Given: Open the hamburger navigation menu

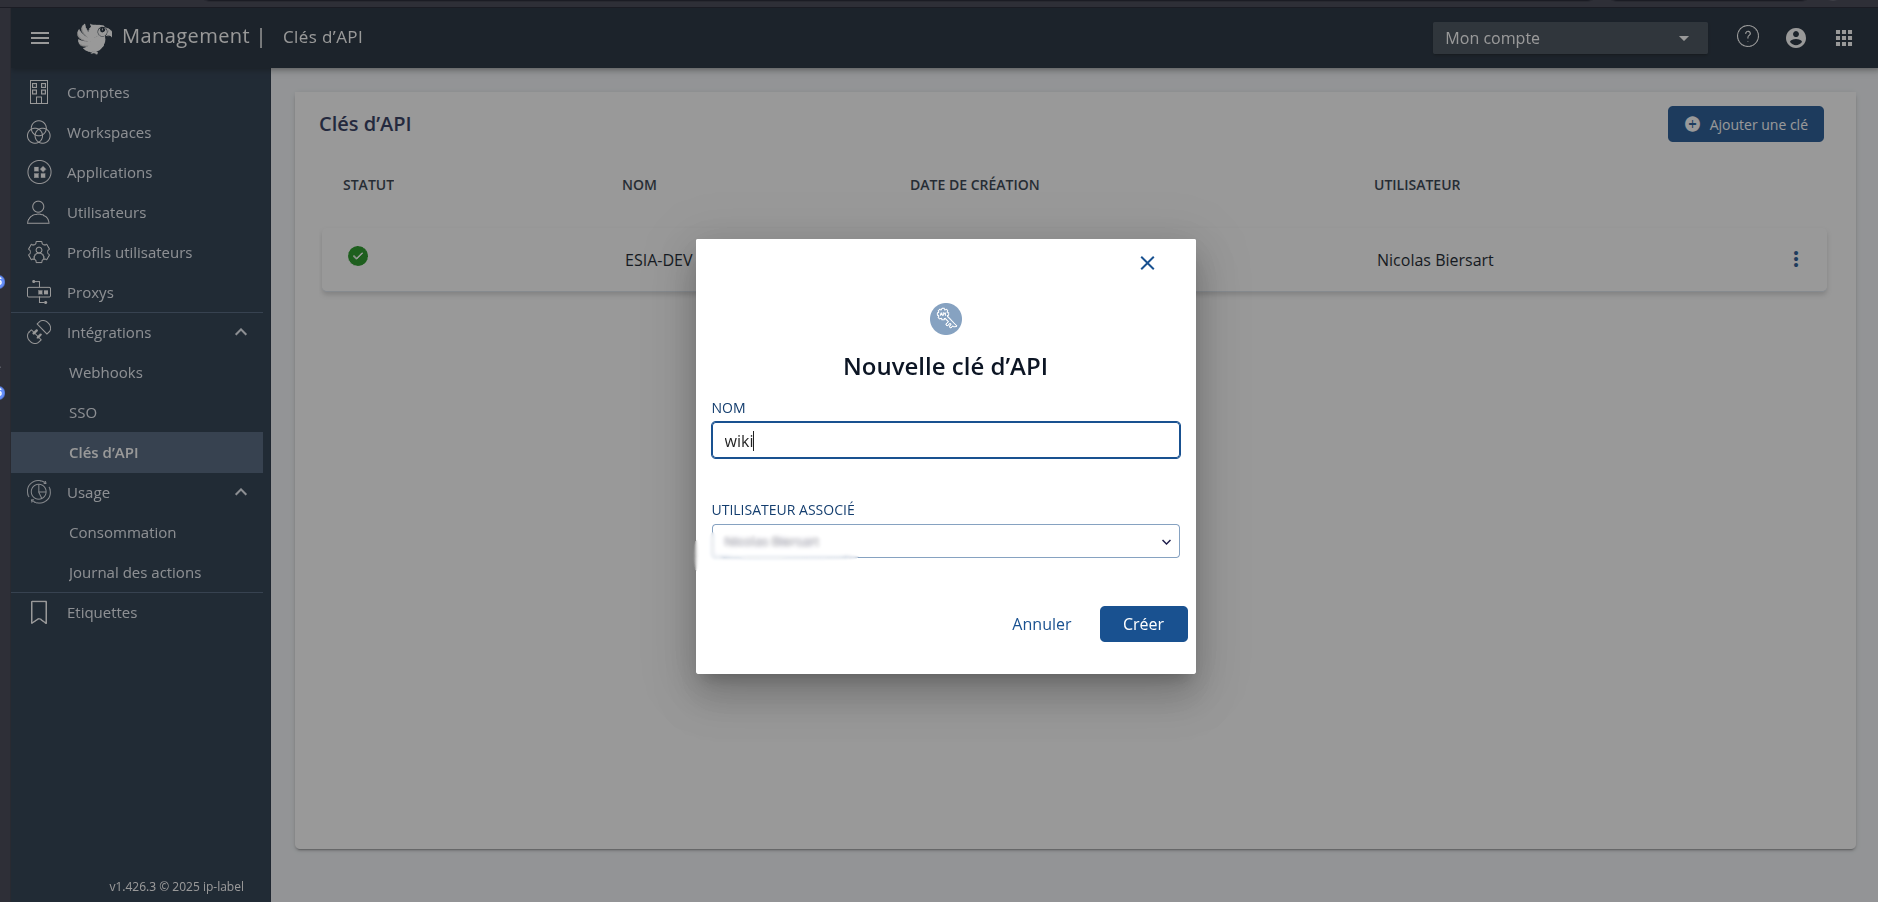Looking at the screenshot, I should pyautogui.click(x=40, y=38).
